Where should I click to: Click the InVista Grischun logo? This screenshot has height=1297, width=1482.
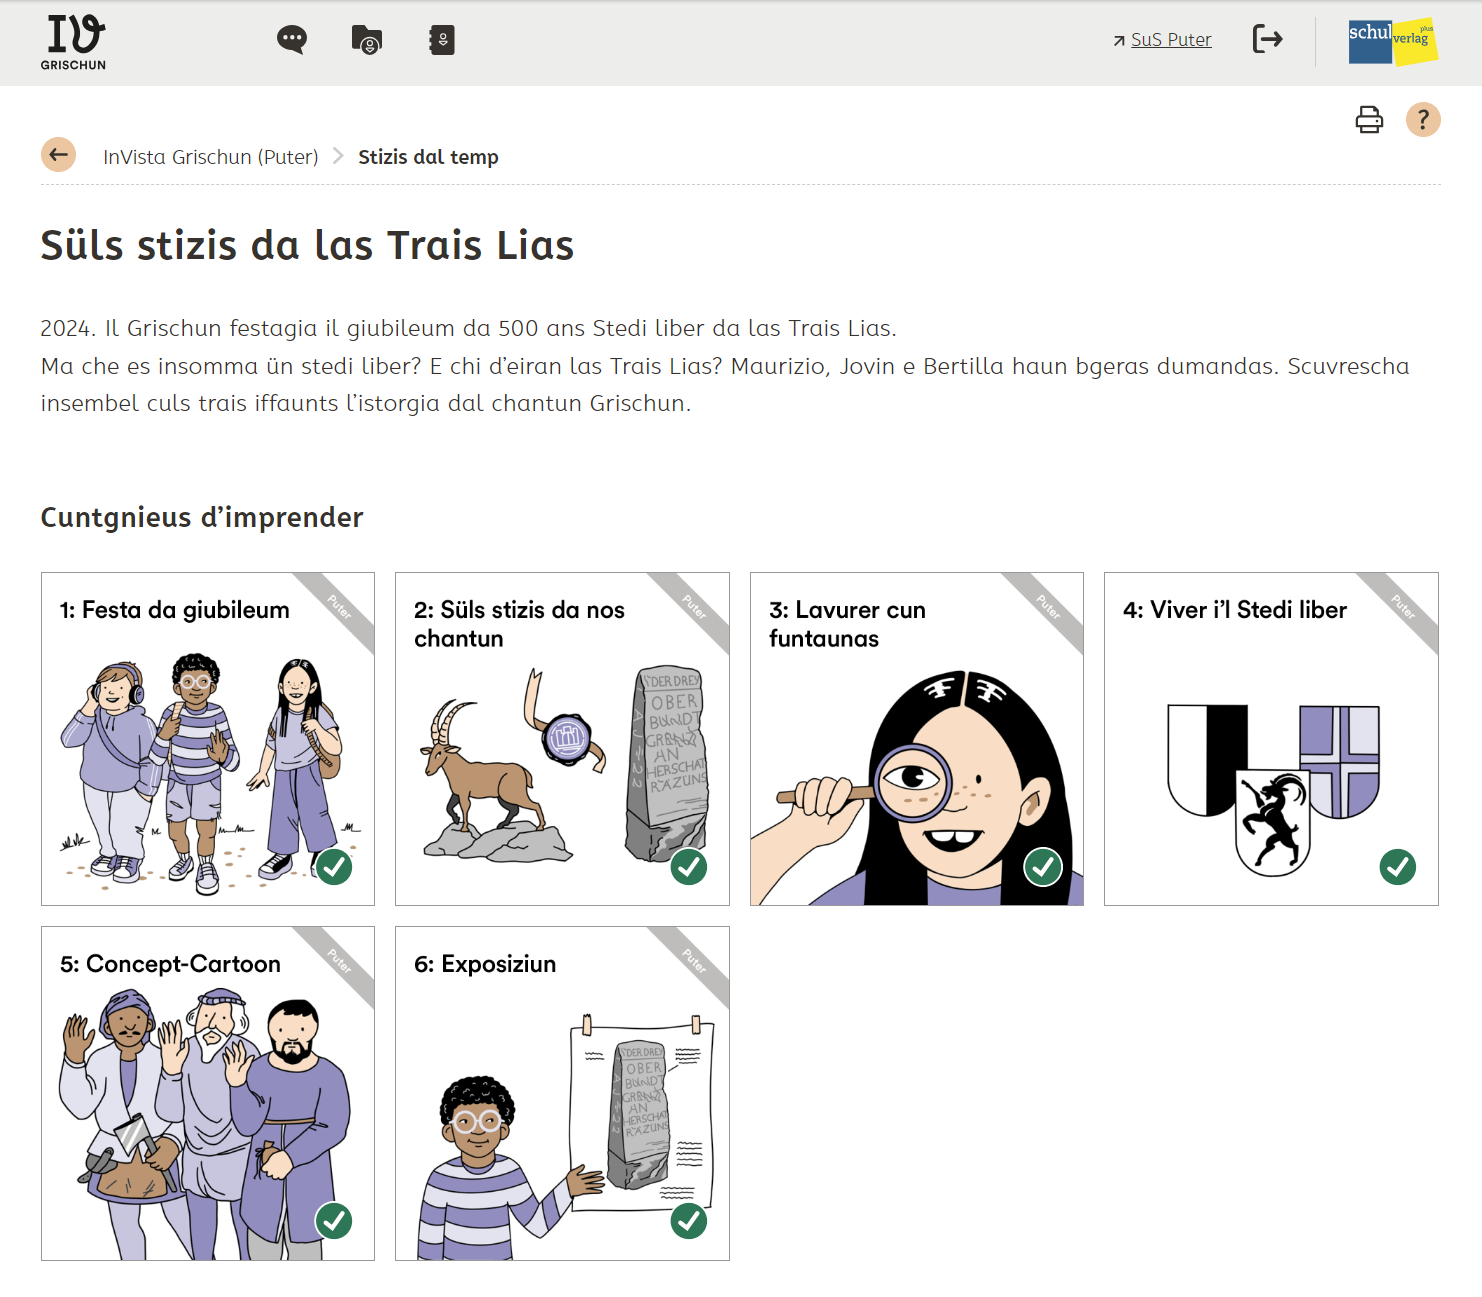[74, 42]
